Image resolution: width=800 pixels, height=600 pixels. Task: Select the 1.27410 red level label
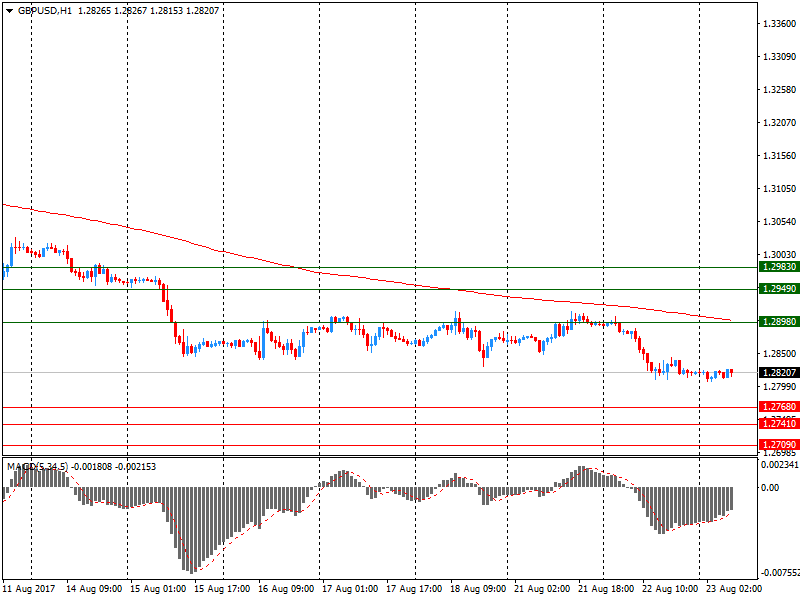click(779, 423)
